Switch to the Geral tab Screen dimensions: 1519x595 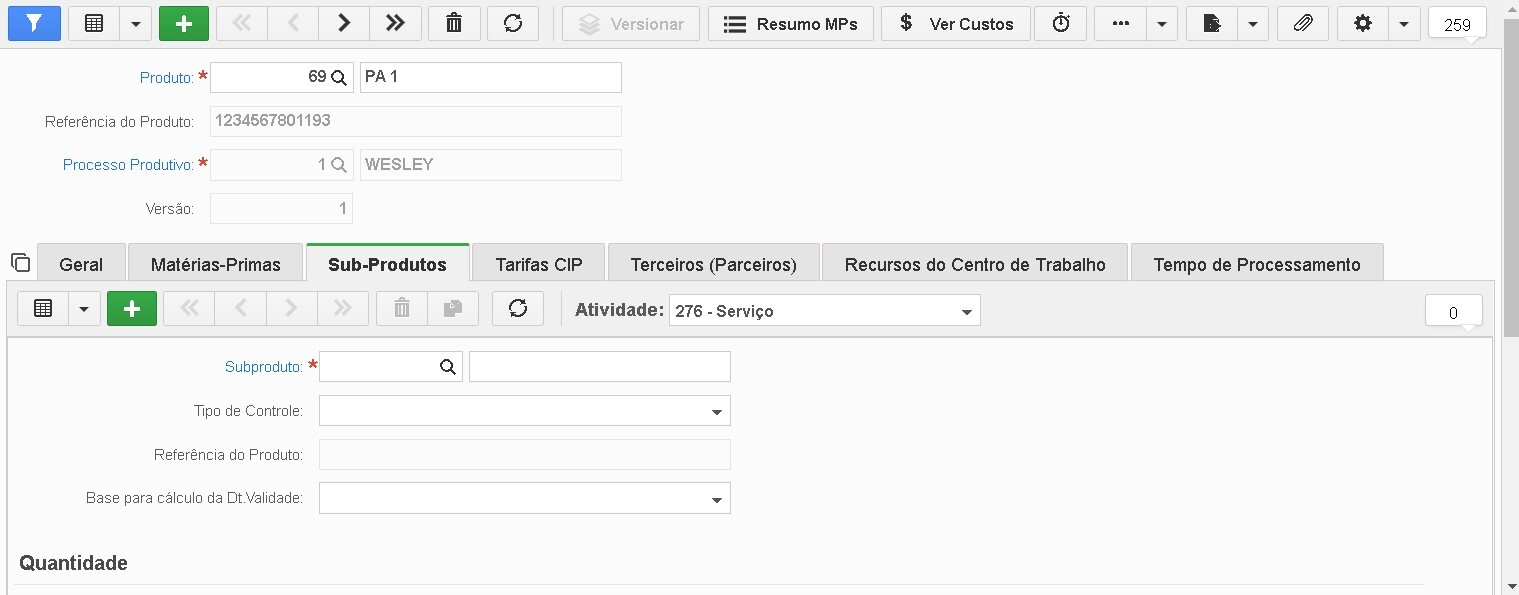tap(81, 263)
